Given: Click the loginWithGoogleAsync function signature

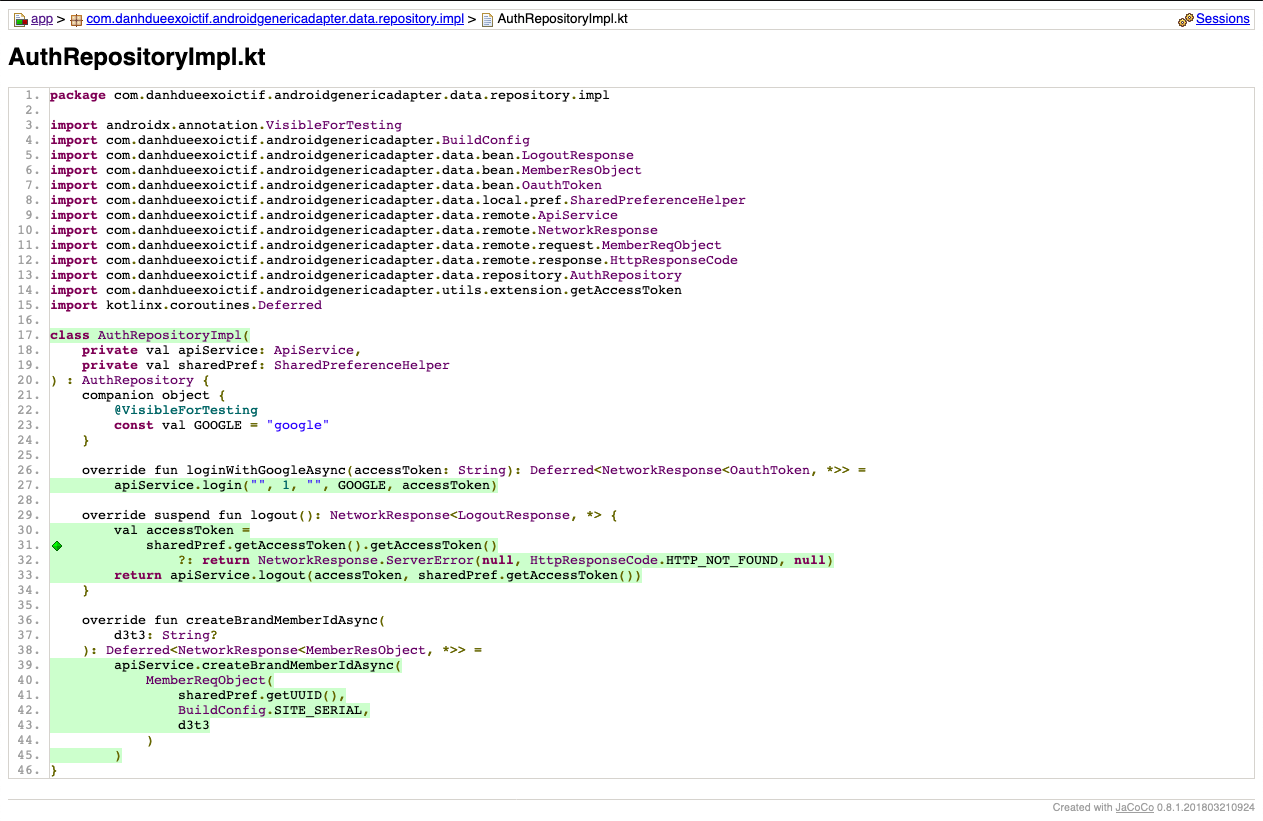Looking at the screenshot, I should (474, 471).
